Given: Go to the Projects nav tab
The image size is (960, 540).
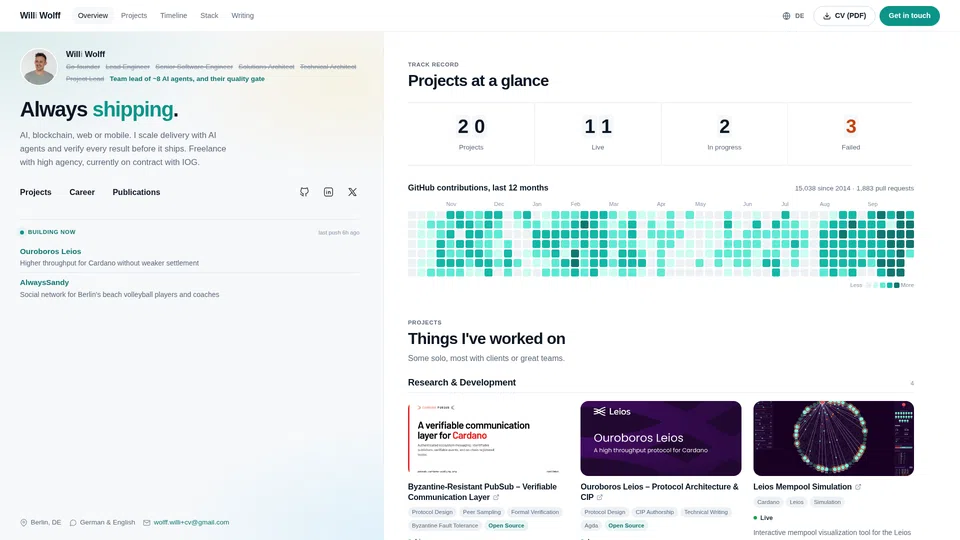Looking at the screenshot, I should pos(133,16).
